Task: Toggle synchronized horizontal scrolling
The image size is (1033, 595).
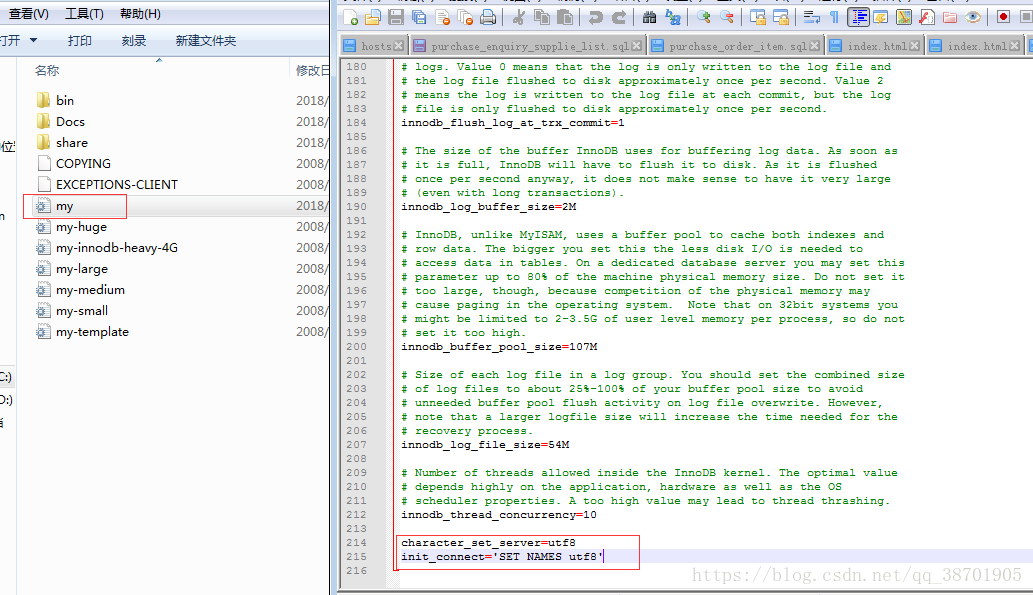Action: (781, 17)
